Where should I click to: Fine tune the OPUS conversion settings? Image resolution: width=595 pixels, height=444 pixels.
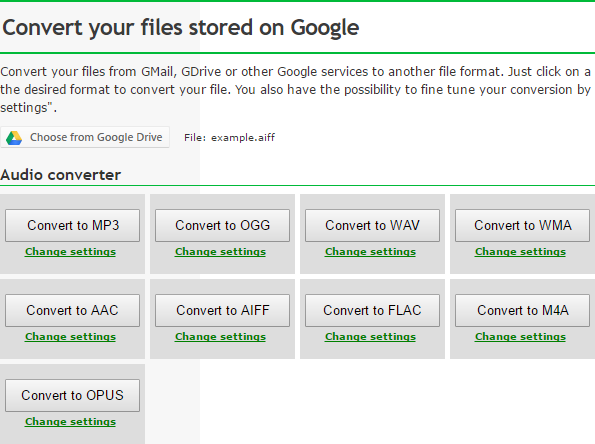(71, 422)
